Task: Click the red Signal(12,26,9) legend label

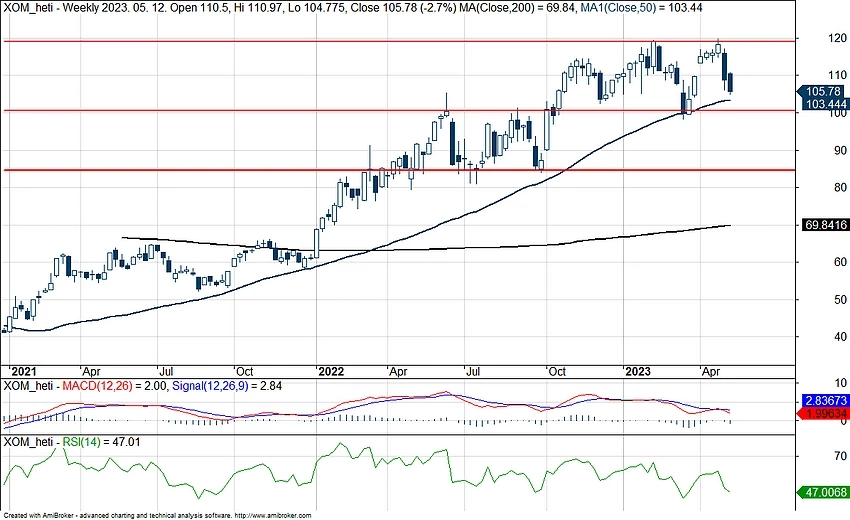Action: 202,386
